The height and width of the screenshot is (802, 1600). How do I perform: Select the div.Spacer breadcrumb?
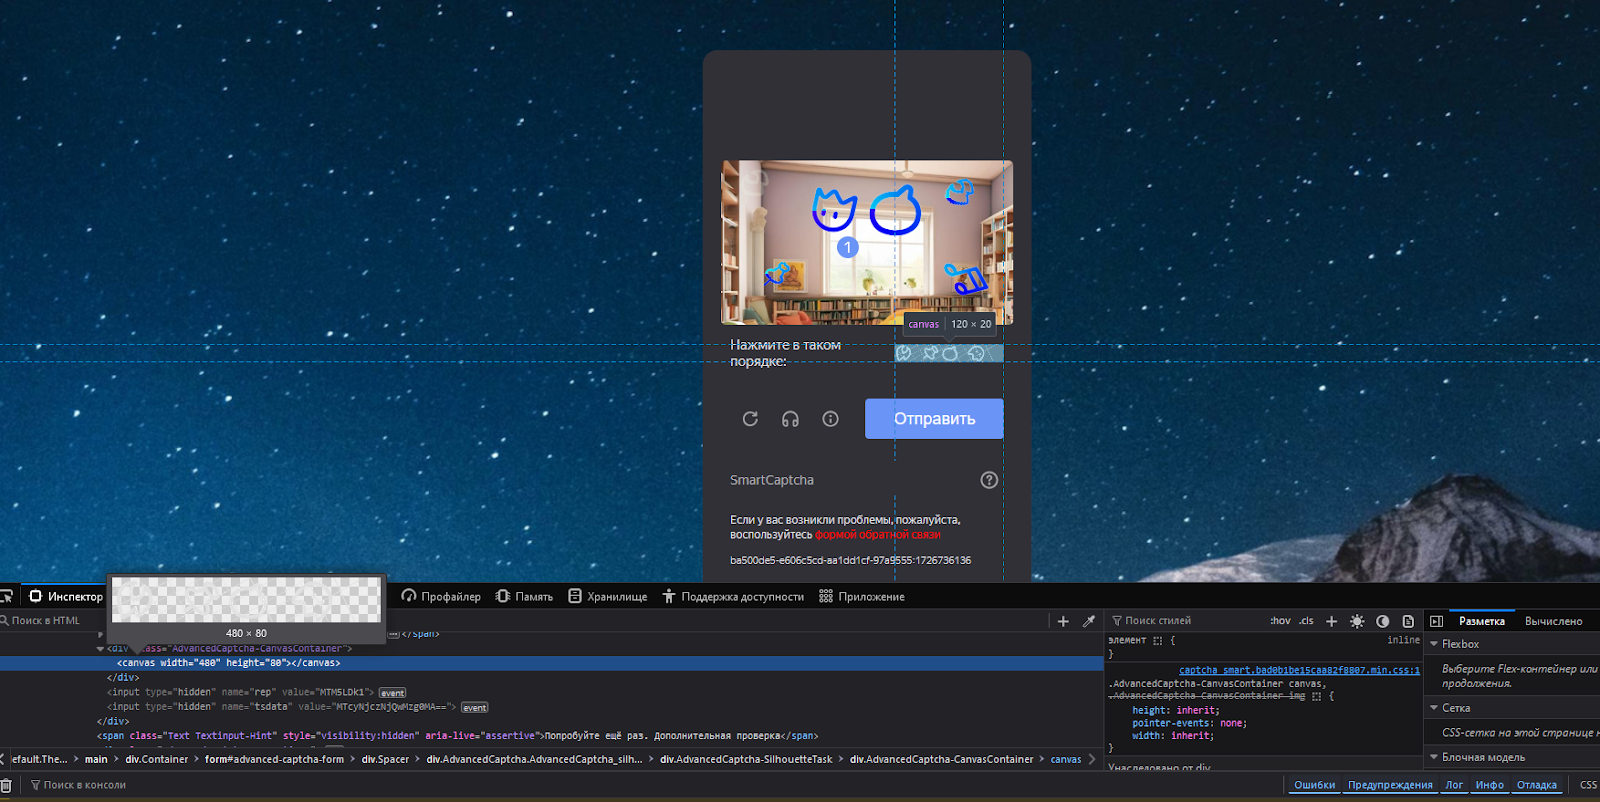point(385,759)
